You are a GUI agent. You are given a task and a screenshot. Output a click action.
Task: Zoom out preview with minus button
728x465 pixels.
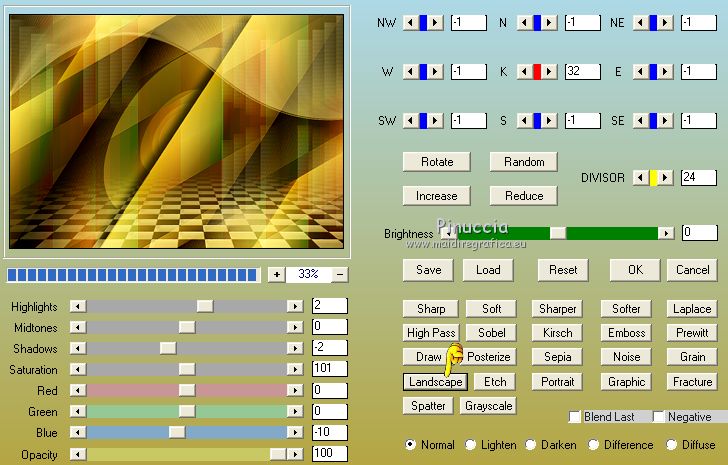point(340,274)
